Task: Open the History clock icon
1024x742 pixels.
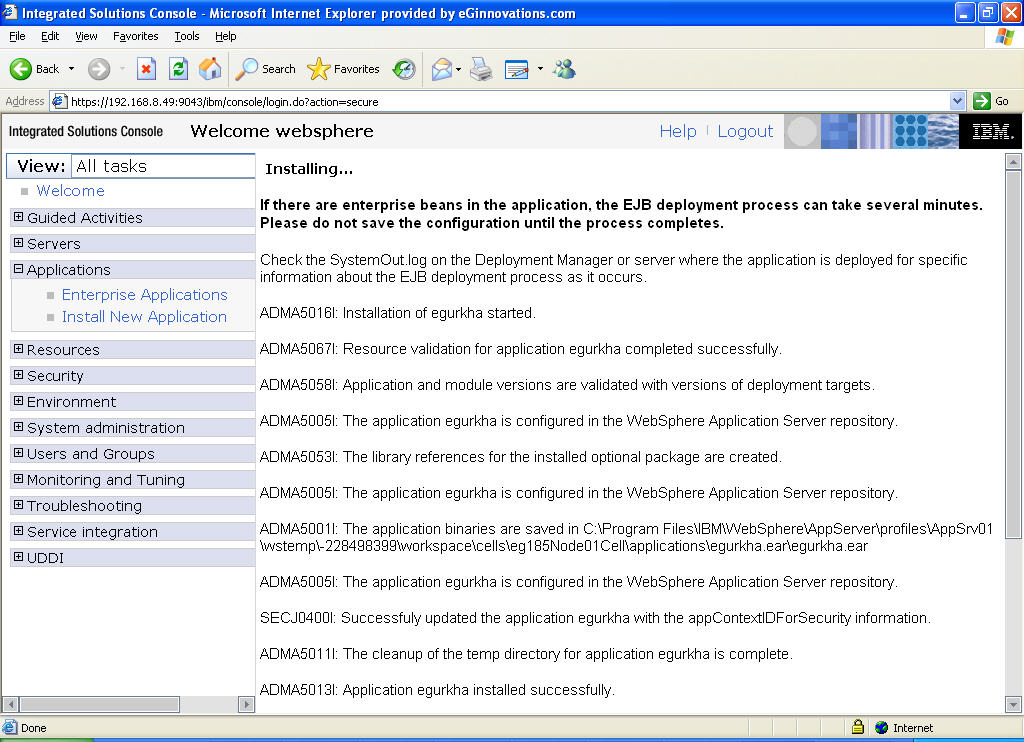Action: (x=404, y=69)
